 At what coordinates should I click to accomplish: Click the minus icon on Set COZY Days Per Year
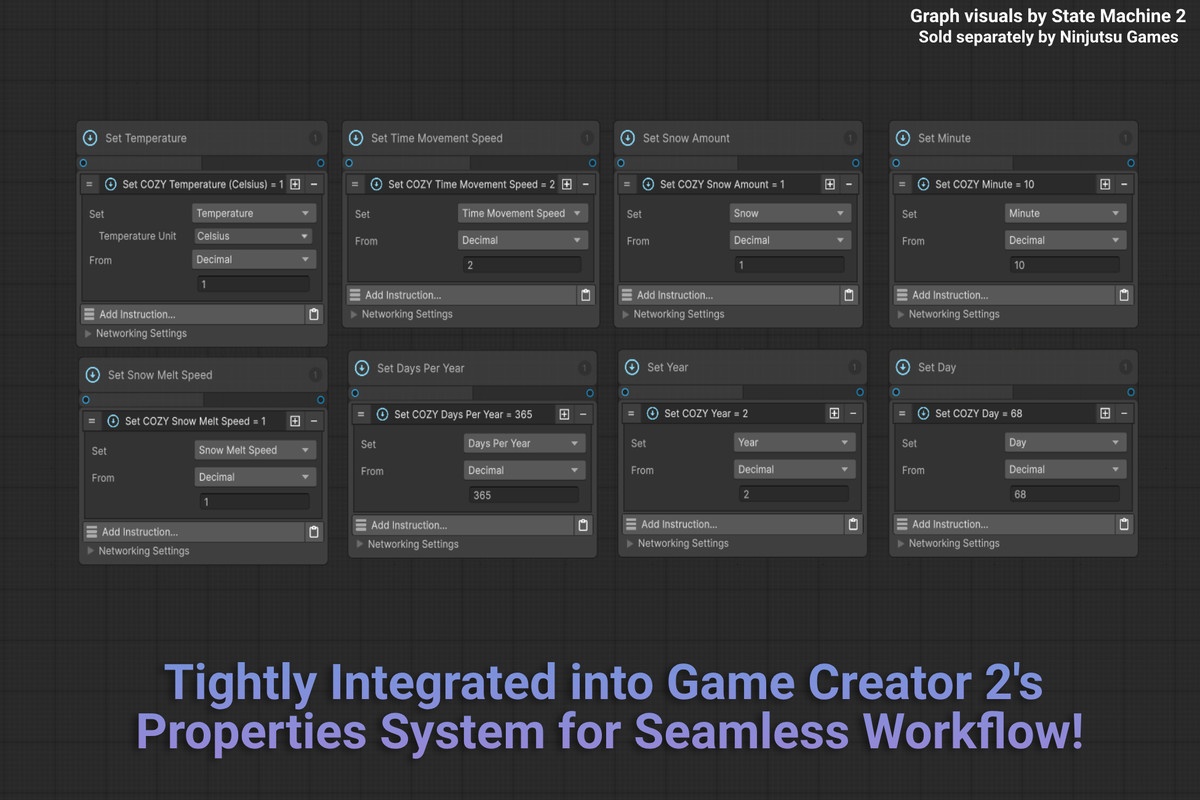(x=583, y=414)
